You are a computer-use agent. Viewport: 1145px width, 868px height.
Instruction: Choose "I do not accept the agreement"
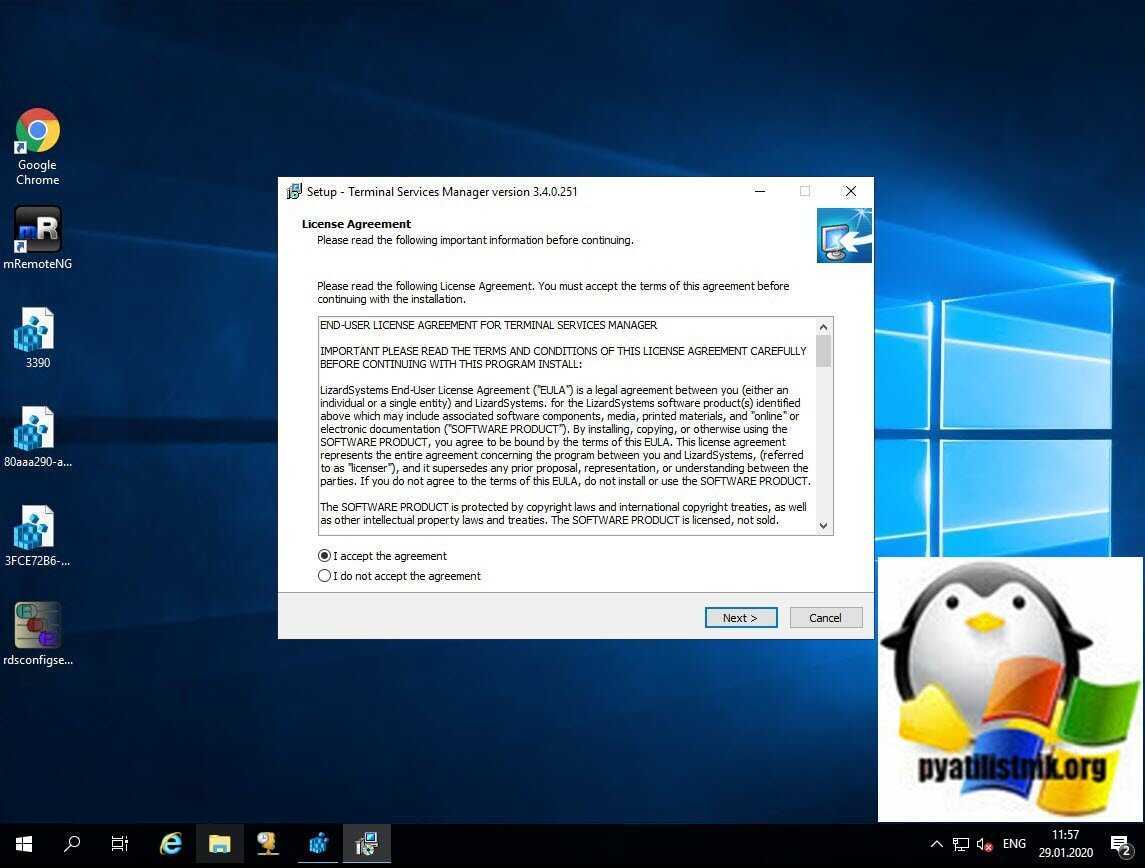(x=324, y=576)
